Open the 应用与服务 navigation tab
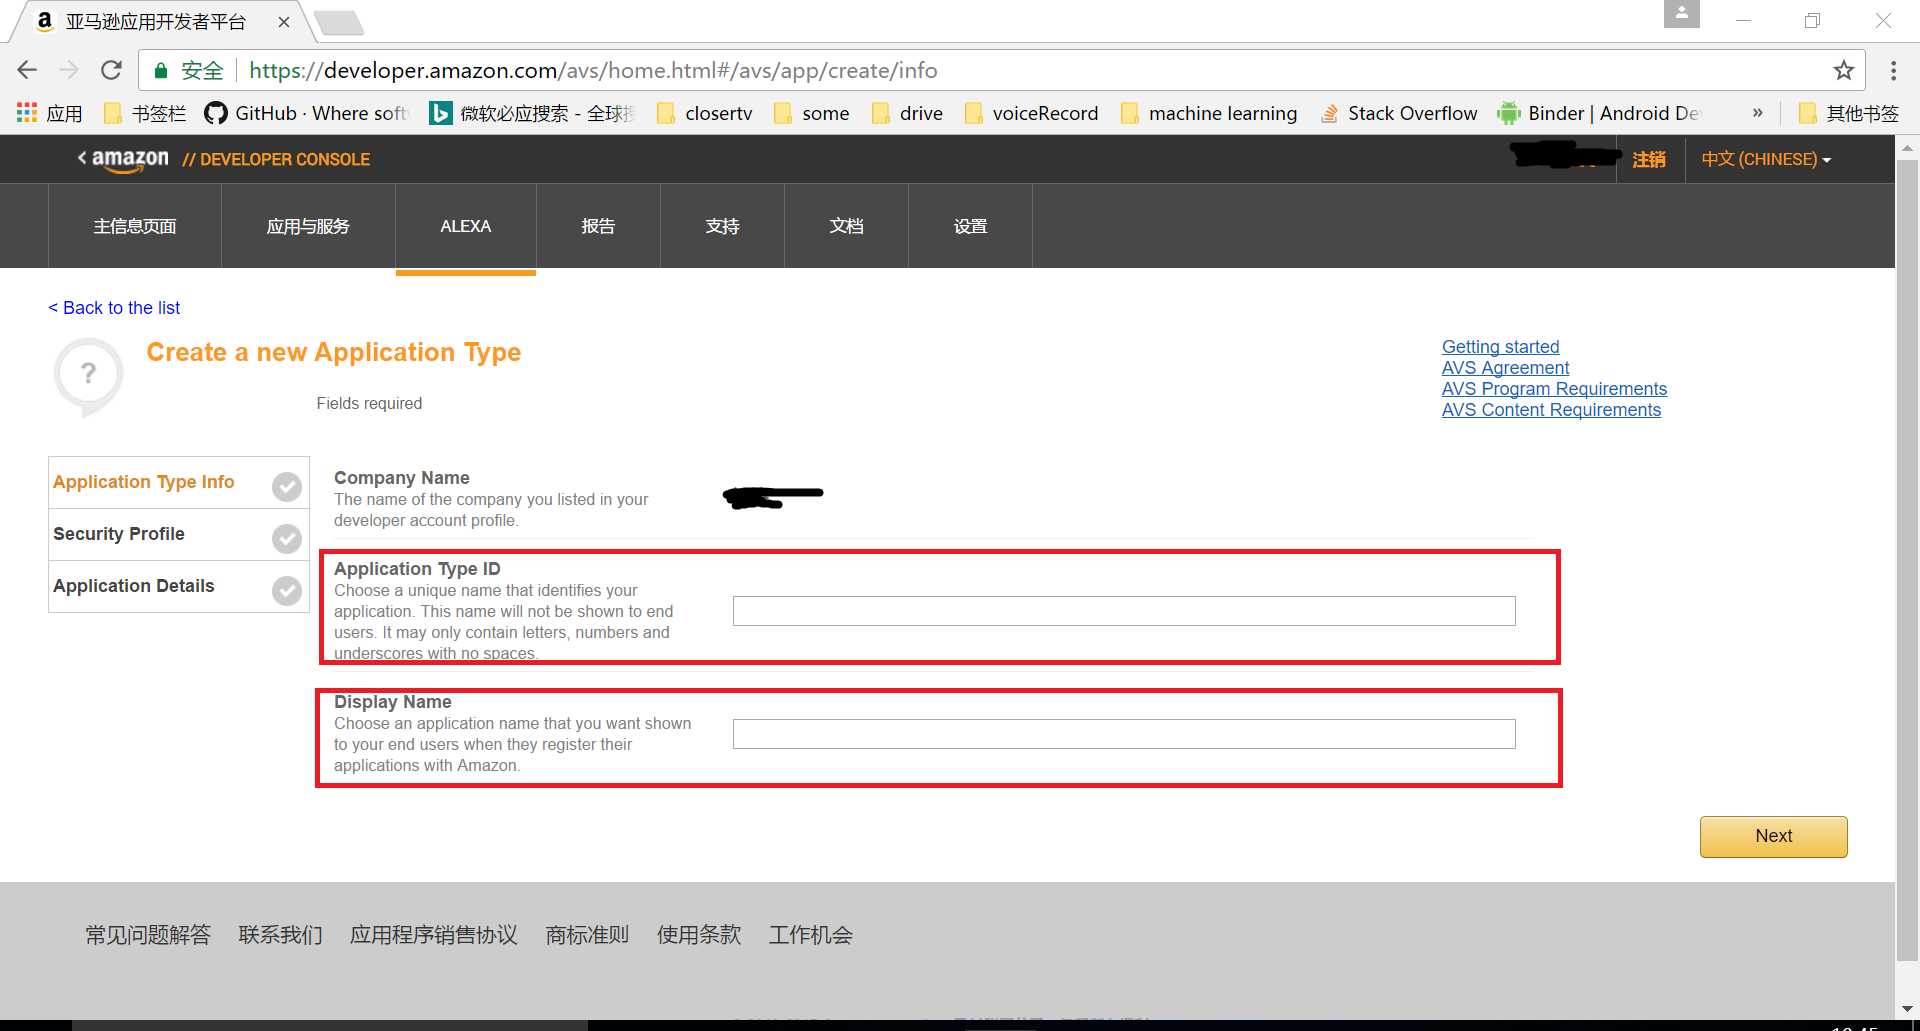The image size is (1920, 1031). 308,226
